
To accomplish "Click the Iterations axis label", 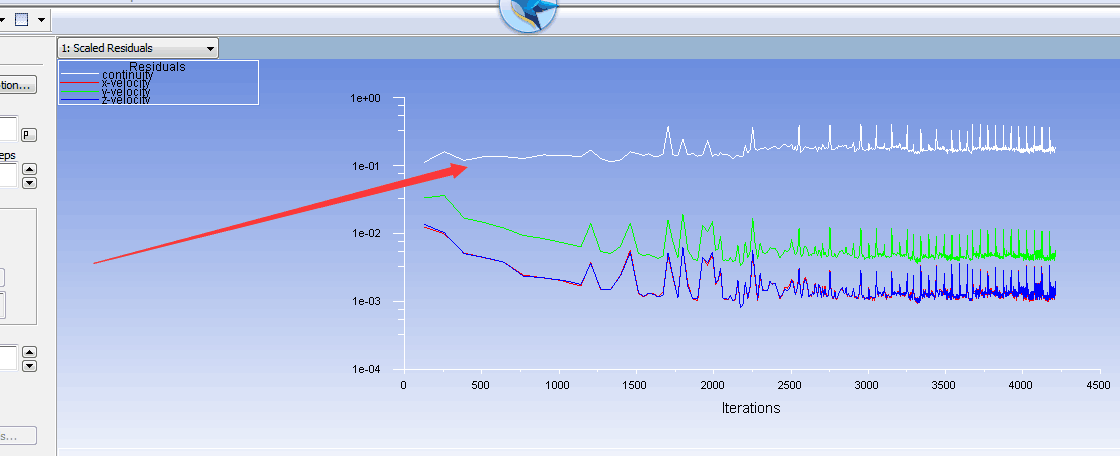I will pos(750,408).
